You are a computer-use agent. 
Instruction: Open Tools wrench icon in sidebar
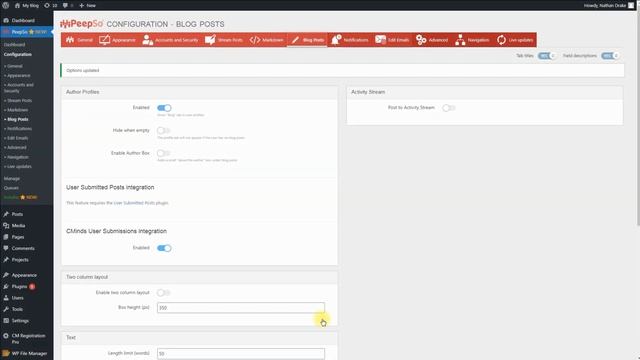(x=6, y=309)
